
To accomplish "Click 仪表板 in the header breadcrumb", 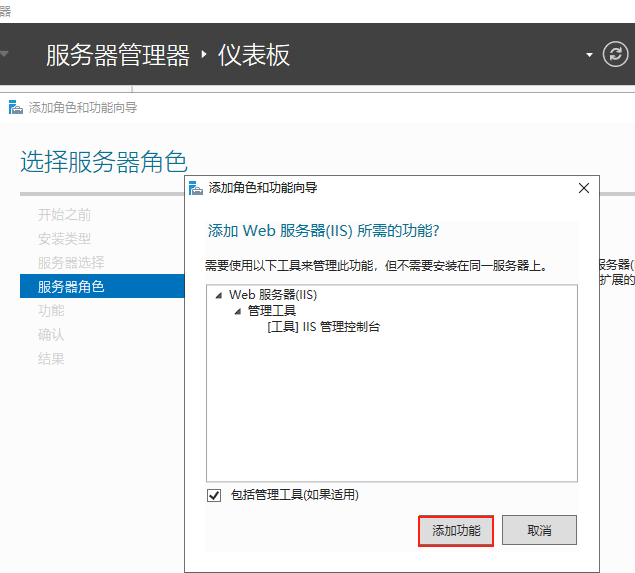I will (x=254, y=55).
